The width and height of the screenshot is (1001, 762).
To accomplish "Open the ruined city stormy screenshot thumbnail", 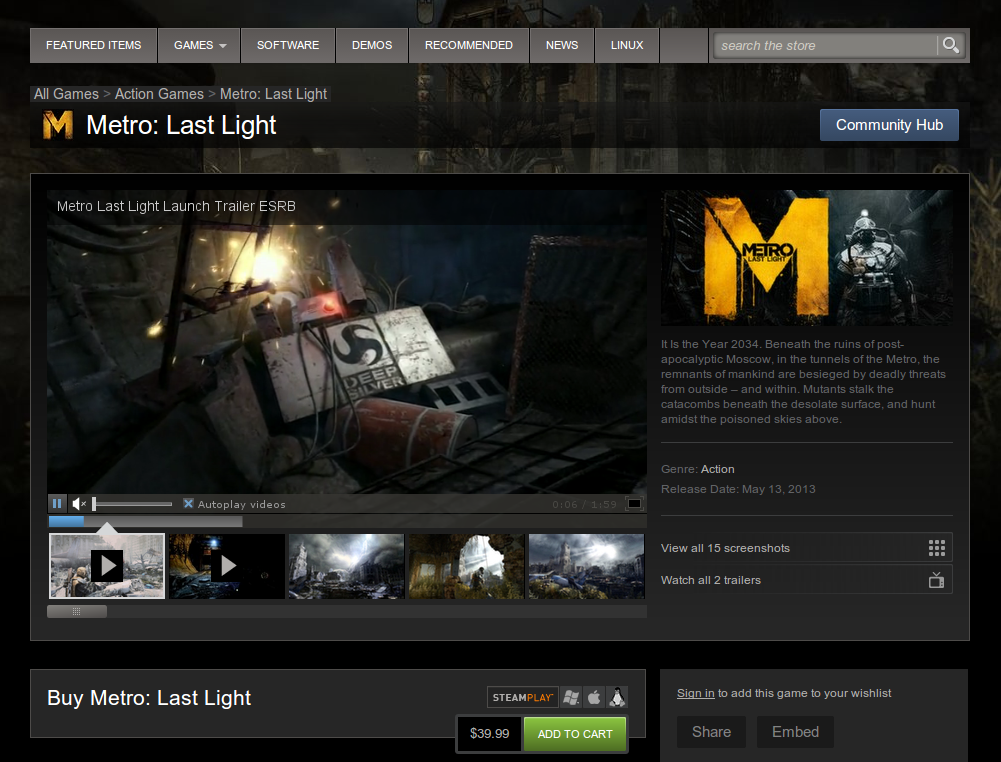I will (x=347, y=566).
